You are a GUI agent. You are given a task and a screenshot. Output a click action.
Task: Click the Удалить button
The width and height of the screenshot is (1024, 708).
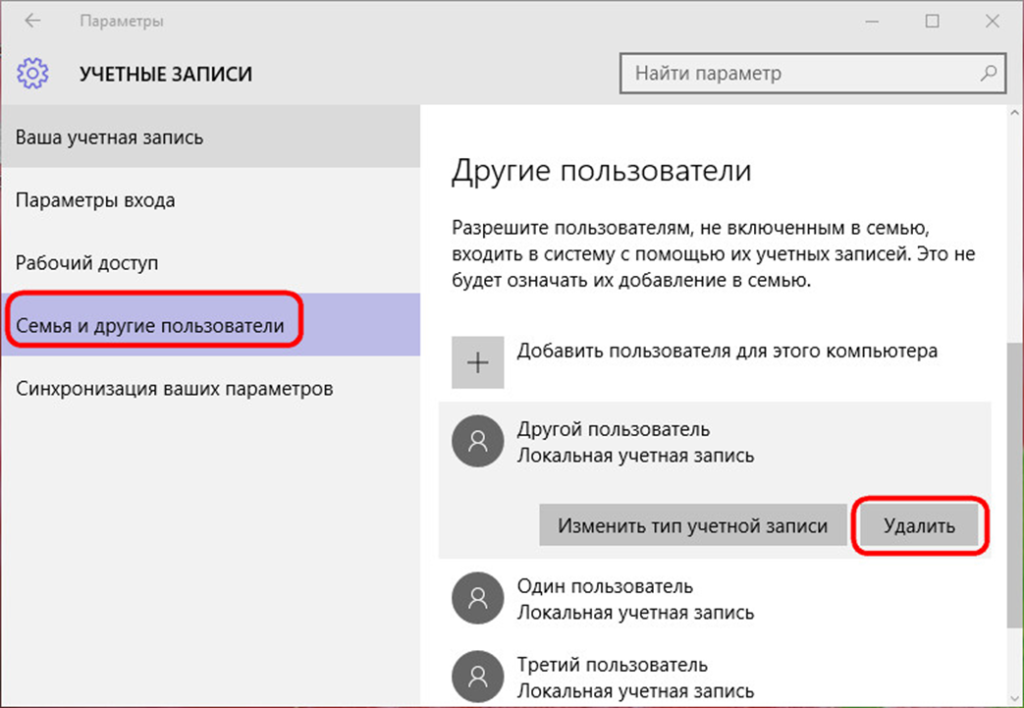pyautogui.click(x=919, y=525)
